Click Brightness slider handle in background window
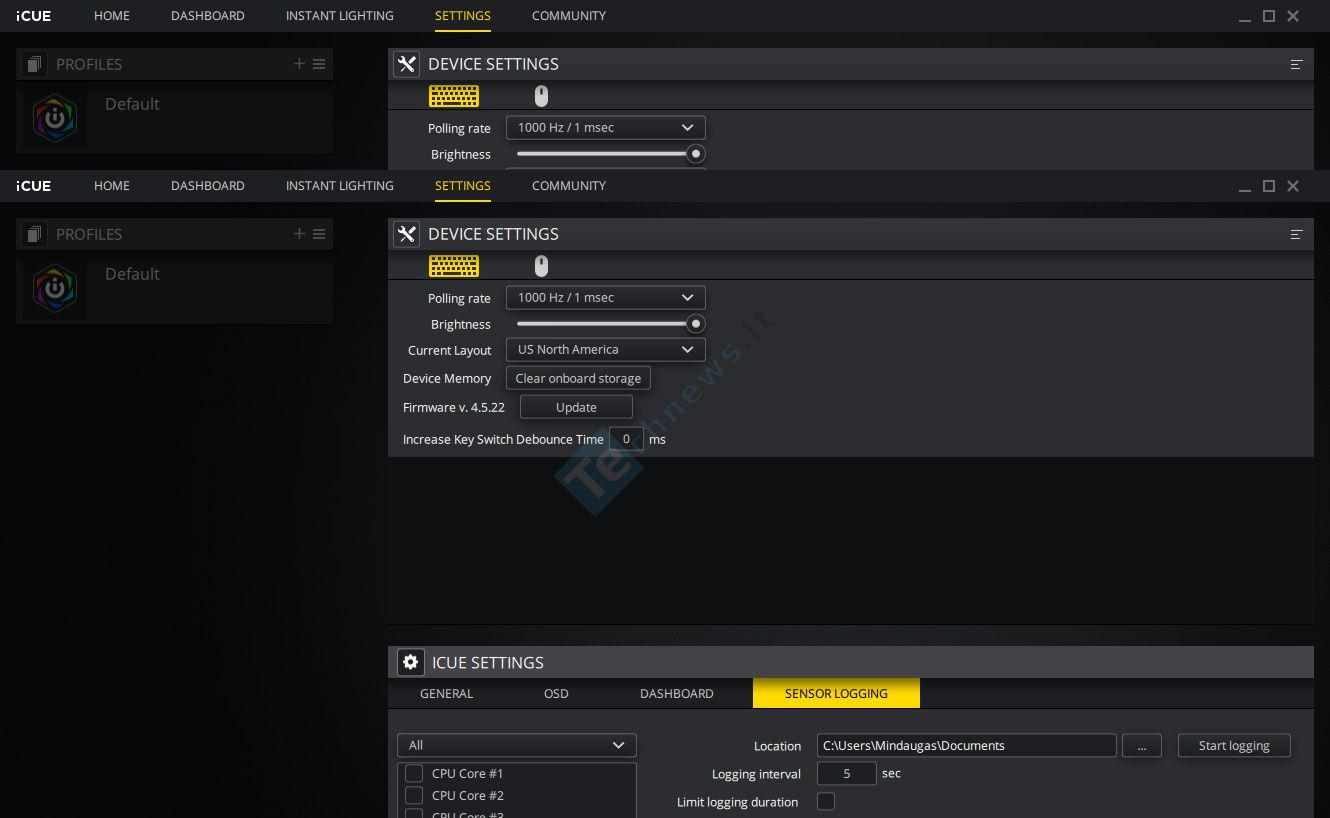 (x=696, y=154)
